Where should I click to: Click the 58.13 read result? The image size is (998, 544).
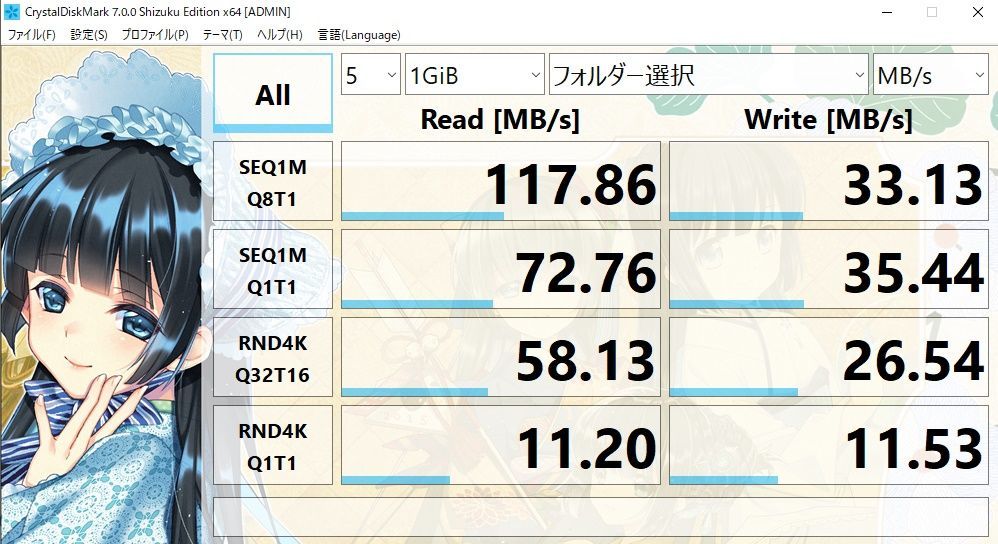pos(501,357)
